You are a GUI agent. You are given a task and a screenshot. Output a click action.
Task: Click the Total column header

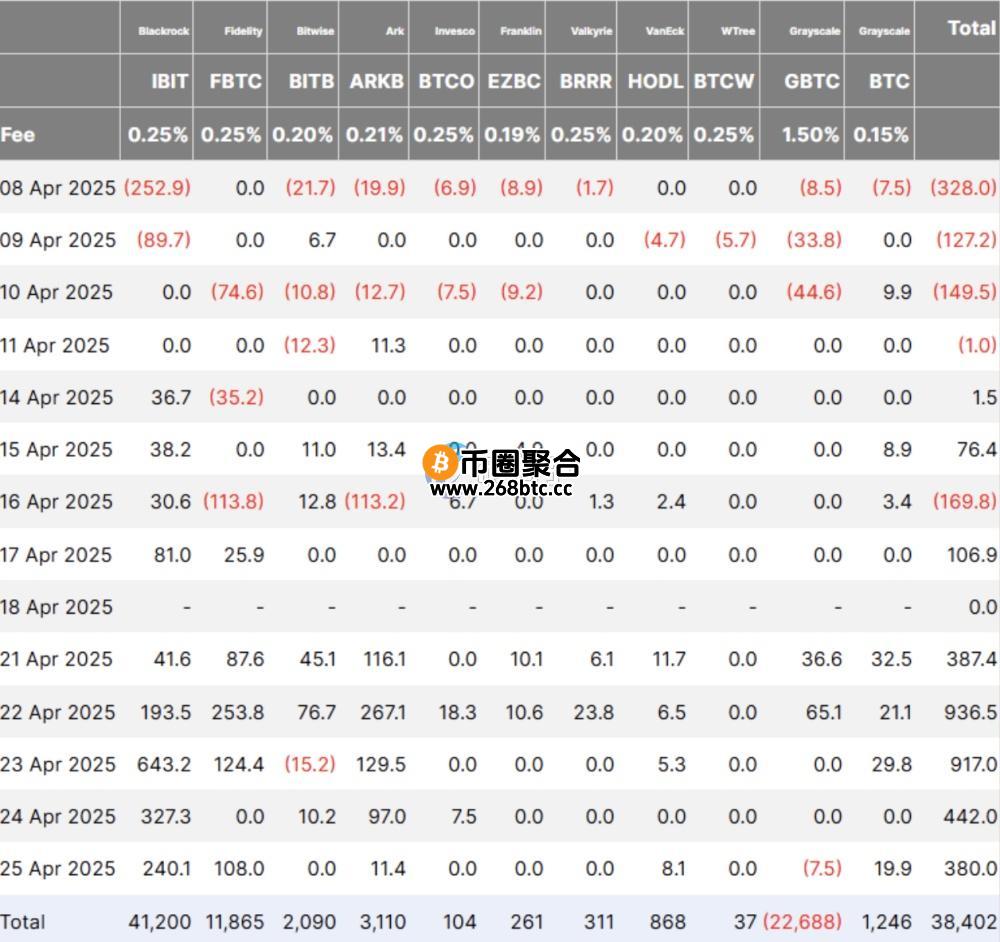pos(971,28)
